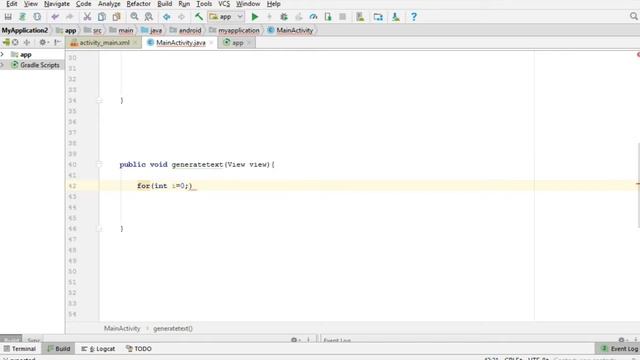This screenshot has height=360, width=640.
Task: Click the java breadcrumb folder
Action: click(151, 30)
